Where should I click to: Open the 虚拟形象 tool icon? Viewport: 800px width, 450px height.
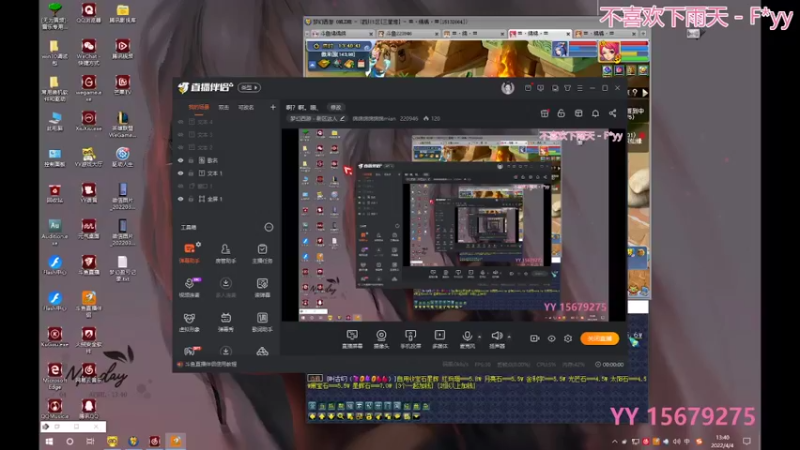189,322
